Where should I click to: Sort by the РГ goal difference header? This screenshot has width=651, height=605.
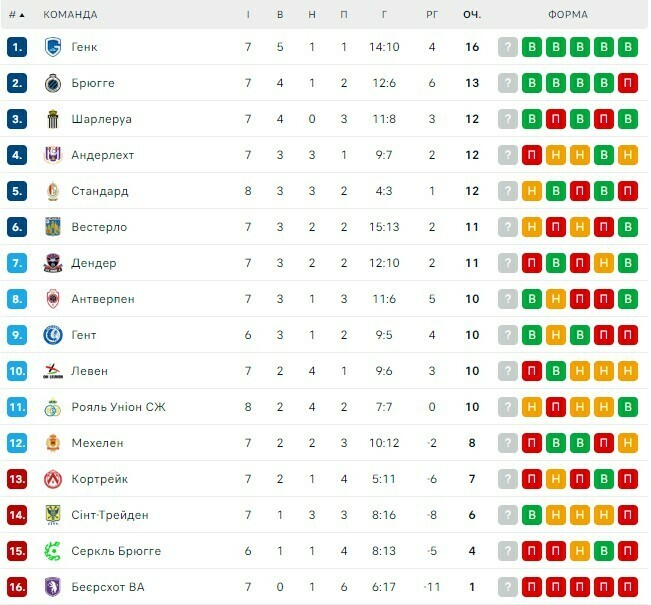[x=432, y=15]
